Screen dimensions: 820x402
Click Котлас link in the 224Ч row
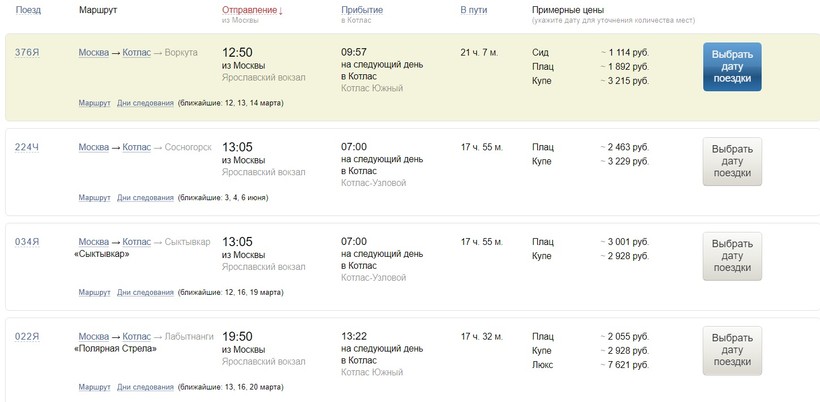point(136,147)
